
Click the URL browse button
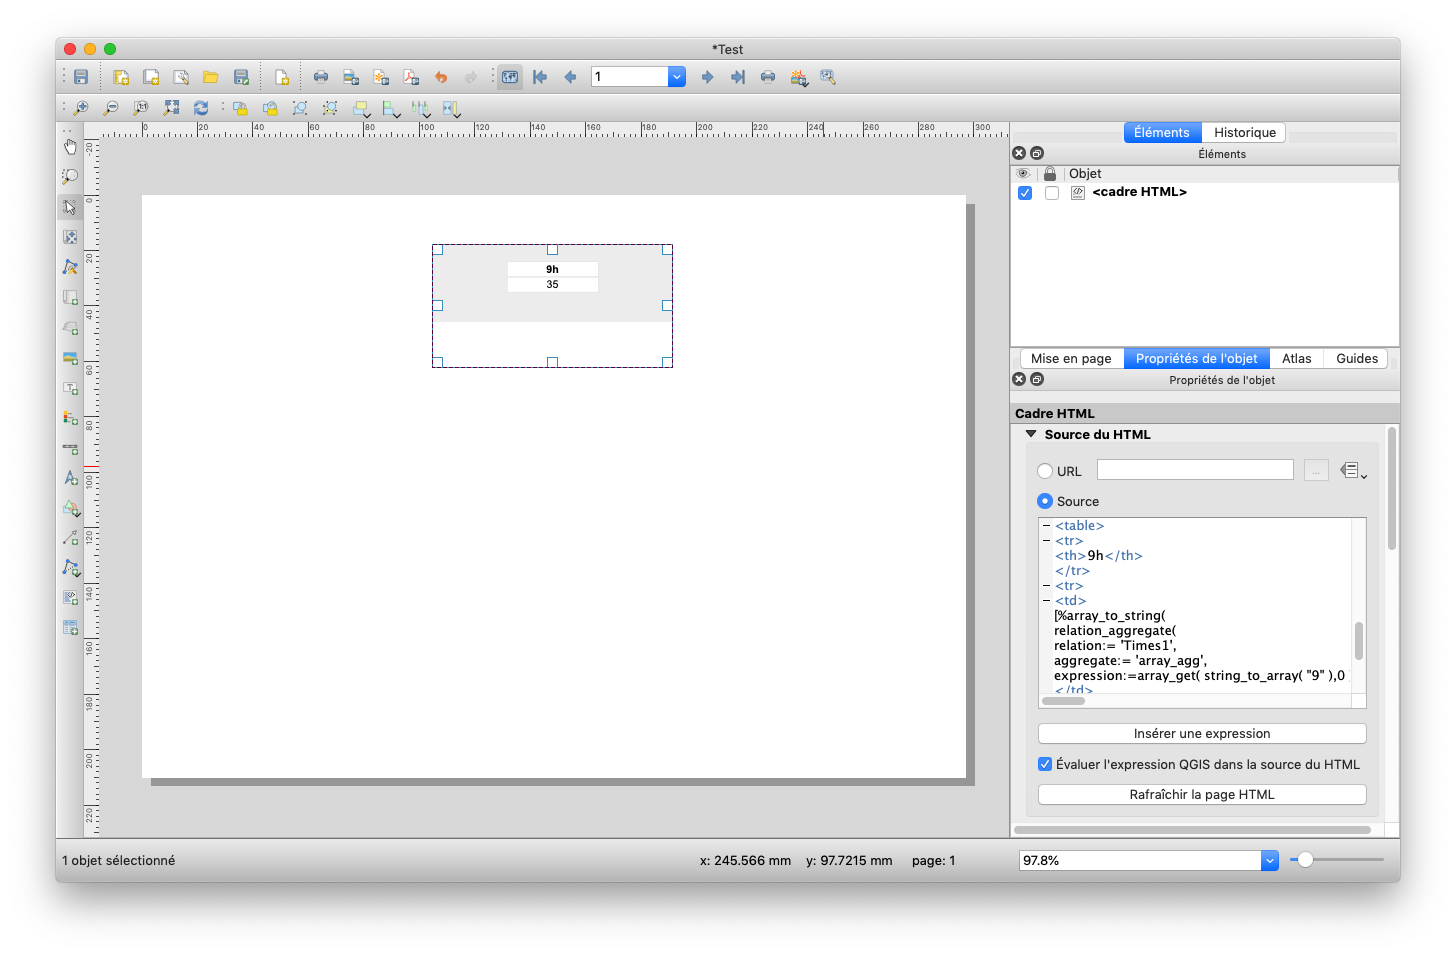(x=1317, y=470)
